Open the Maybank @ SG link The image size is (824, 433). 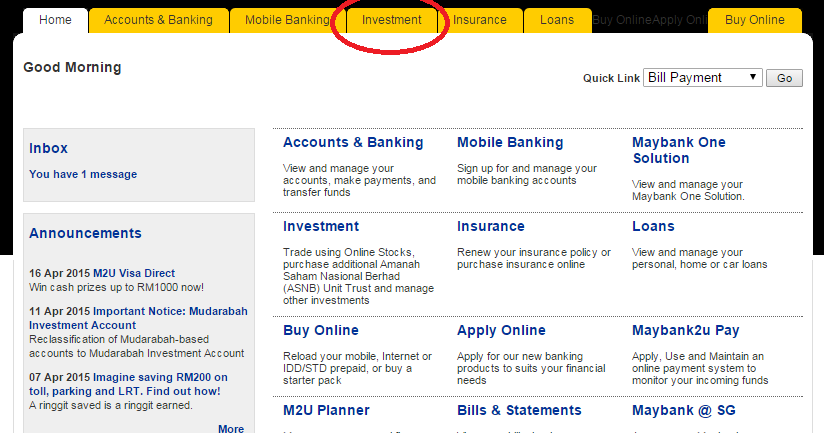coord(684,410)
